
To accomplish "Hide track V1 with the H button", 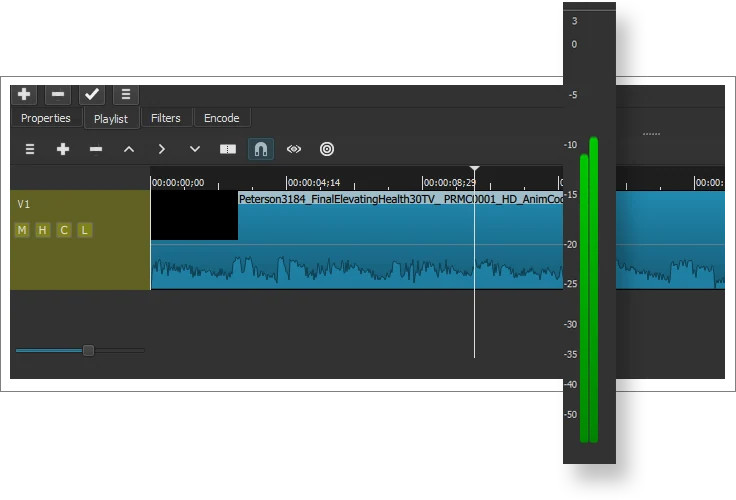I will [x=43, y=230].
